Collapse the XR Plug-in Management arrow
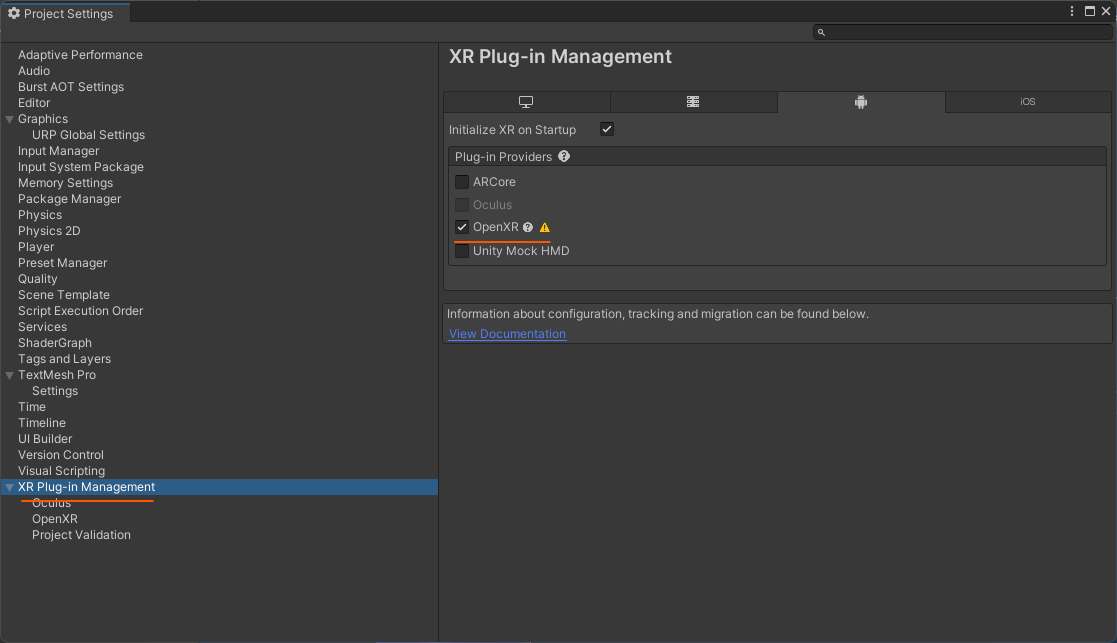1117x643 pixels. pyautogui.click(x=9, y=487)
